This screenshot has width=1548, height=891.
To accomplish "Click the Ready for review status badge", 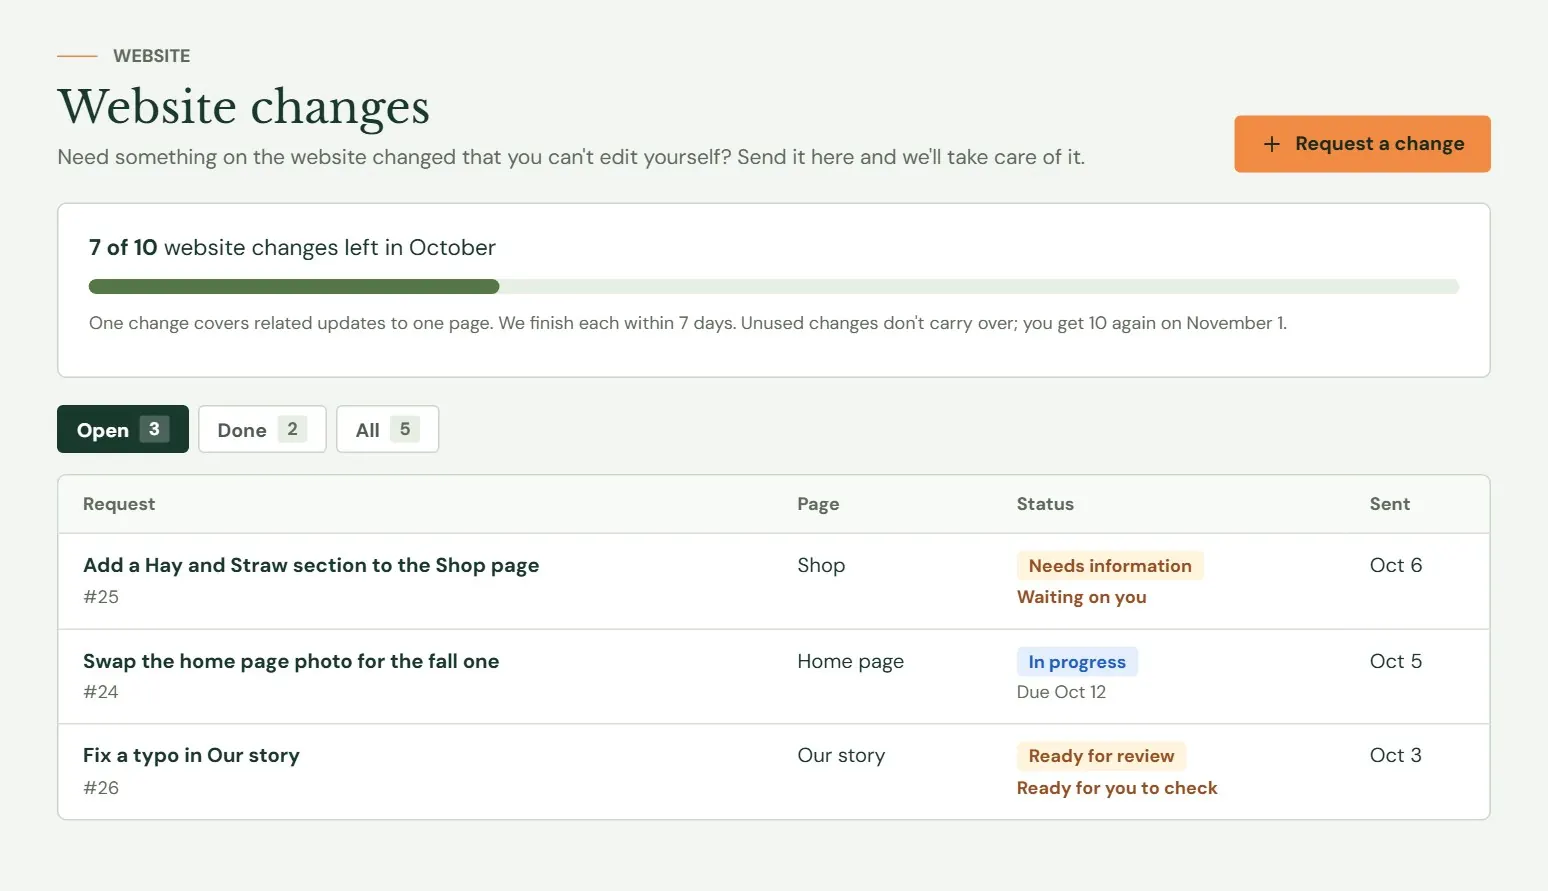I will click(1101, 756).
